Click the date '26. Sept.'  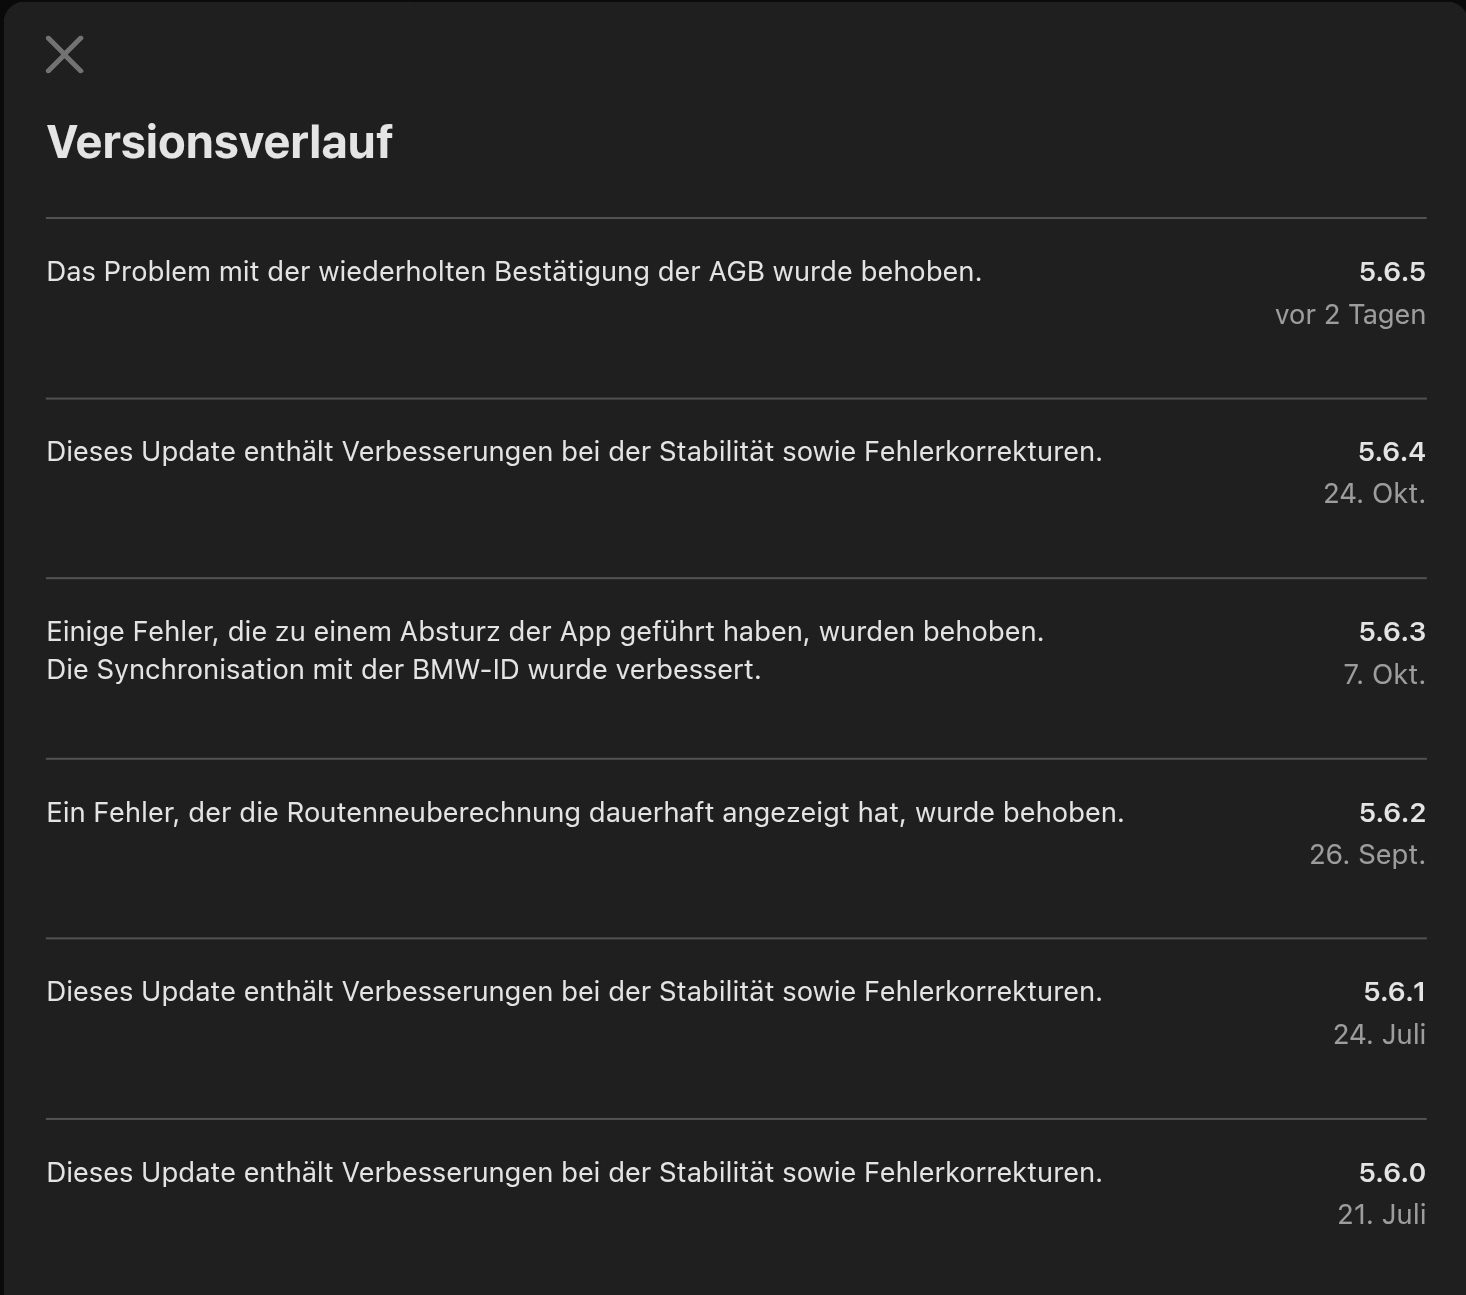pyautogui.click(x=1368, y=854)
